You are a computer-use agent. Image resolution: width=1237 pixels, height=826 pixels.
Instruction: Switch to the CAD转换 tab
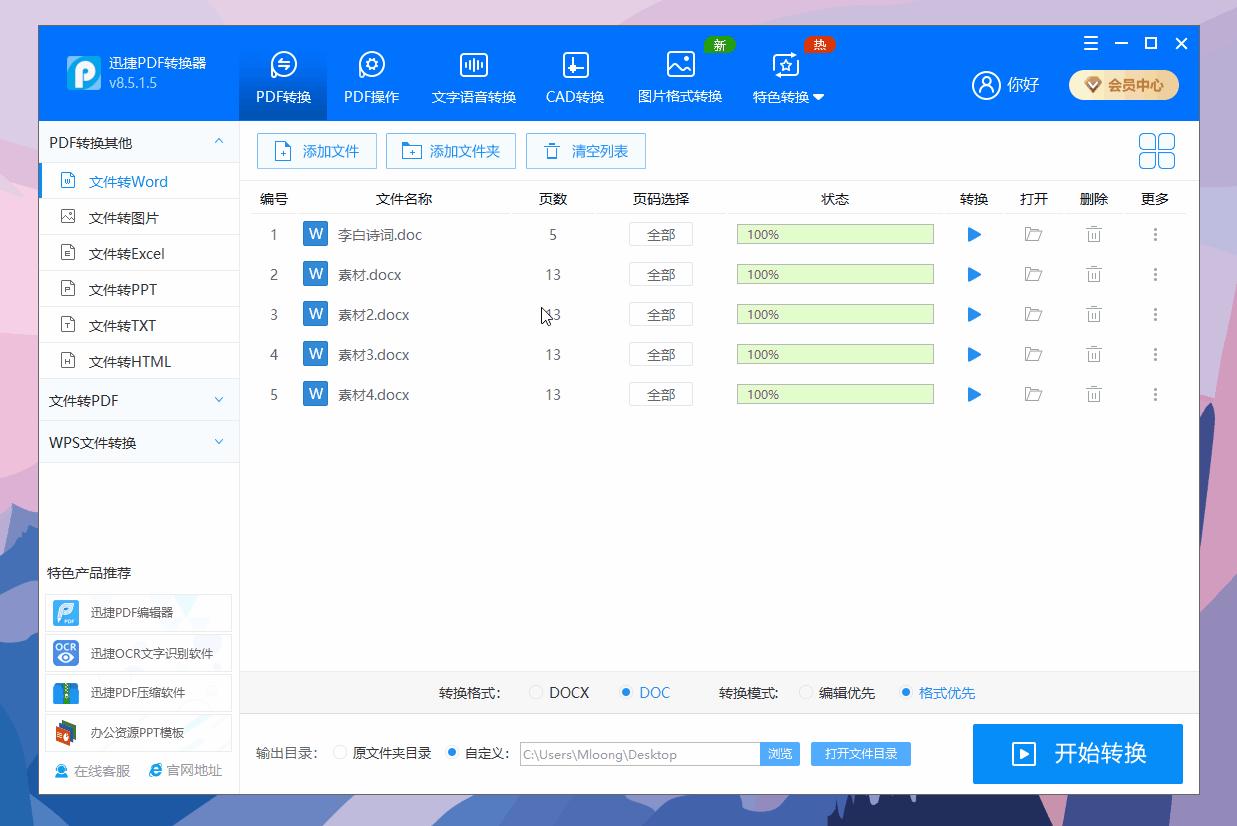(x=575, y=79)
